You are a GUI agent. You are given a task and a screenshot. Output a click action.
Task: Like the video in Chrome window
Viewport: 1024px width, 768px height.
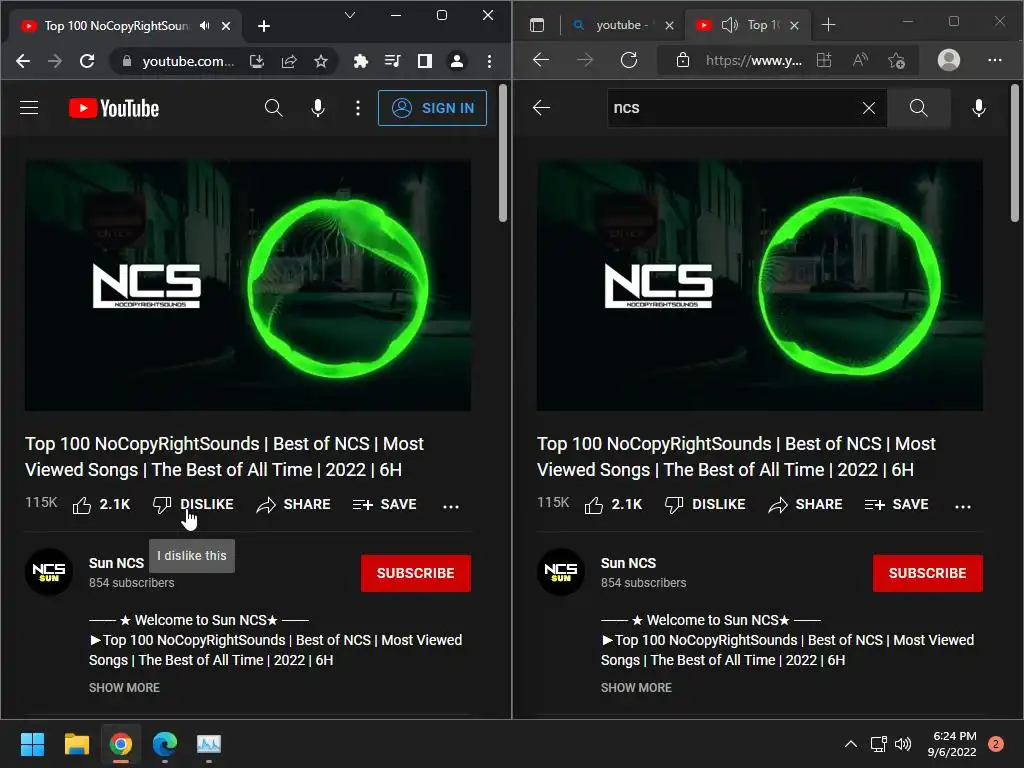(101, 504)
